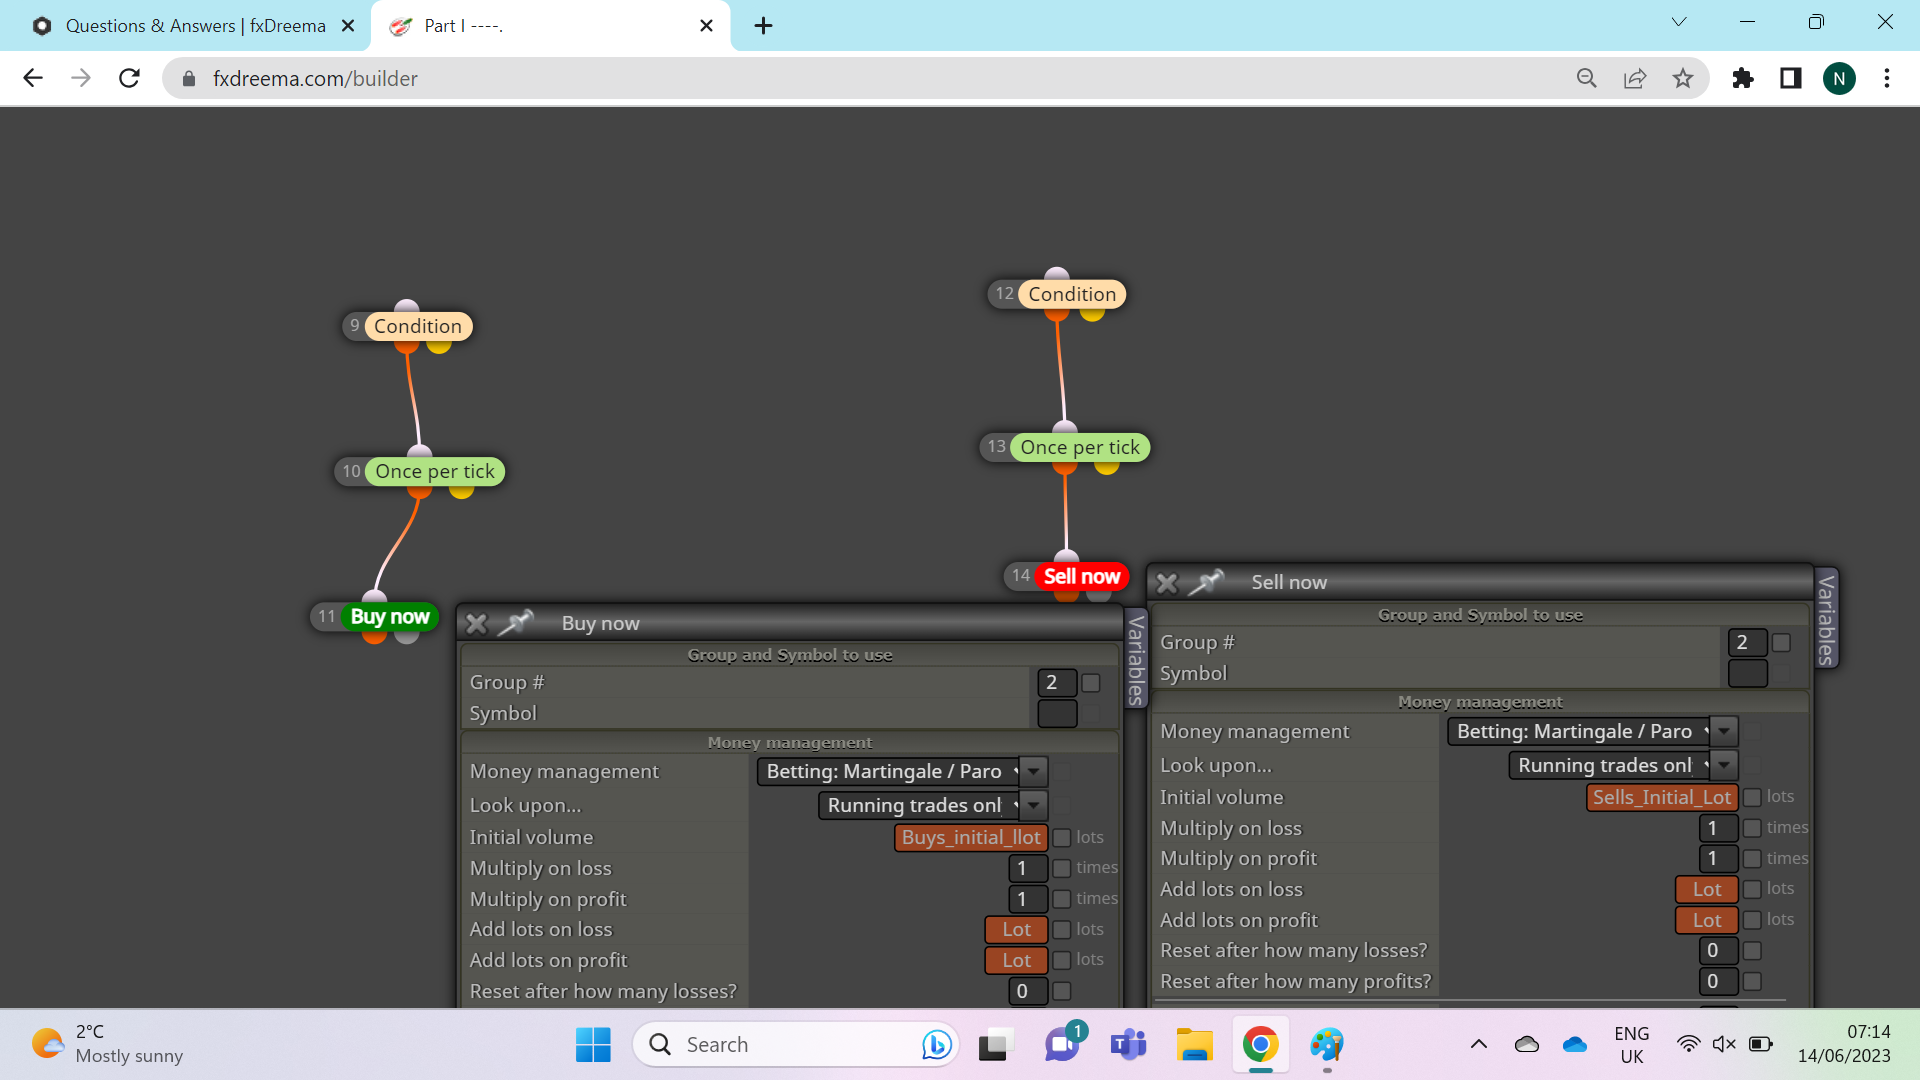
Task: Edit Multiply on loss value in Sell now
Action: point(1719,829)
